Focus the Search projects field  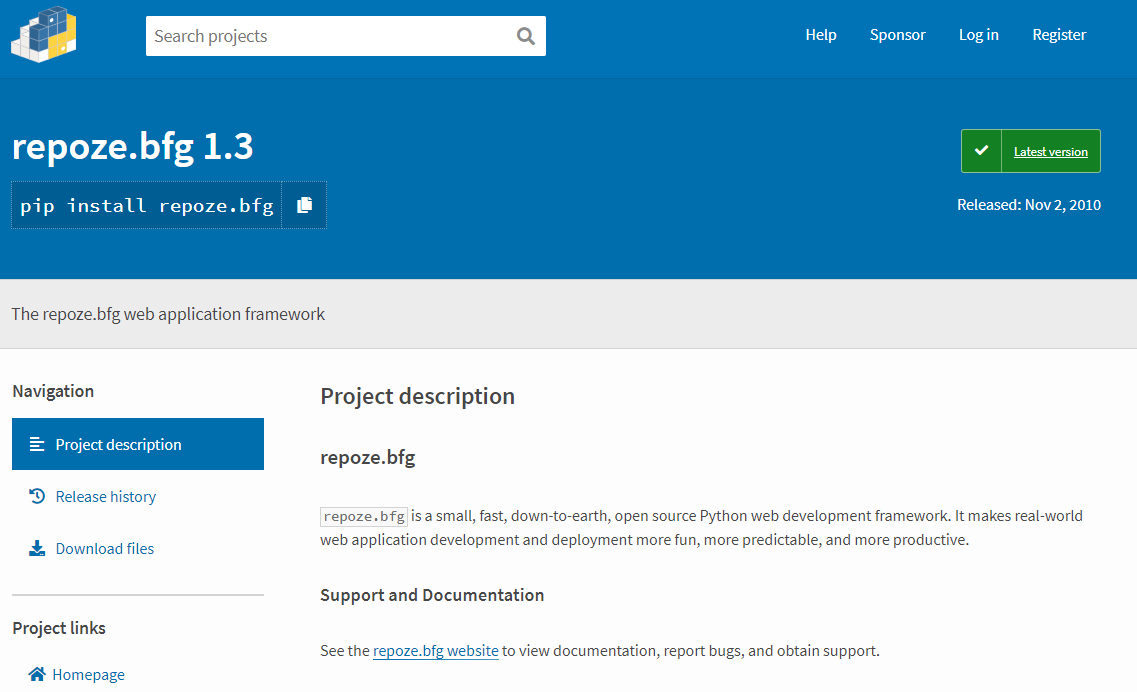click(x=328, y=36)
